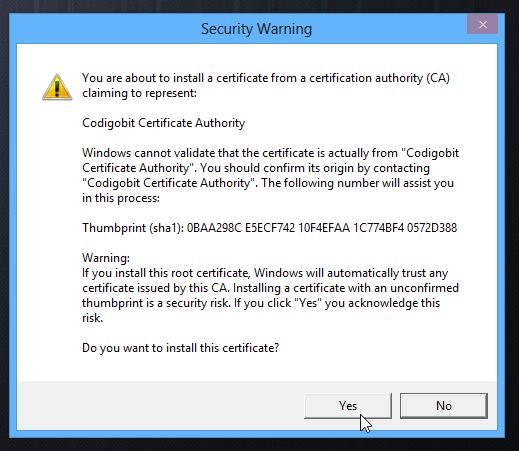Screen dimensions: 519x451
Task: Click the phrase claiming to represent
Action: [x=139, y=93]
